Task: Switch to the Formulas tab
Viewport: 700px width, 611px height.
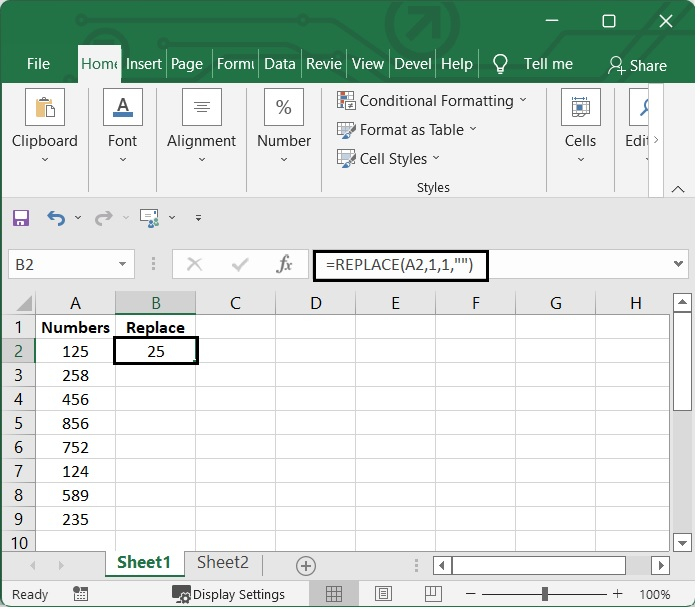Action: tap(235, 64)
